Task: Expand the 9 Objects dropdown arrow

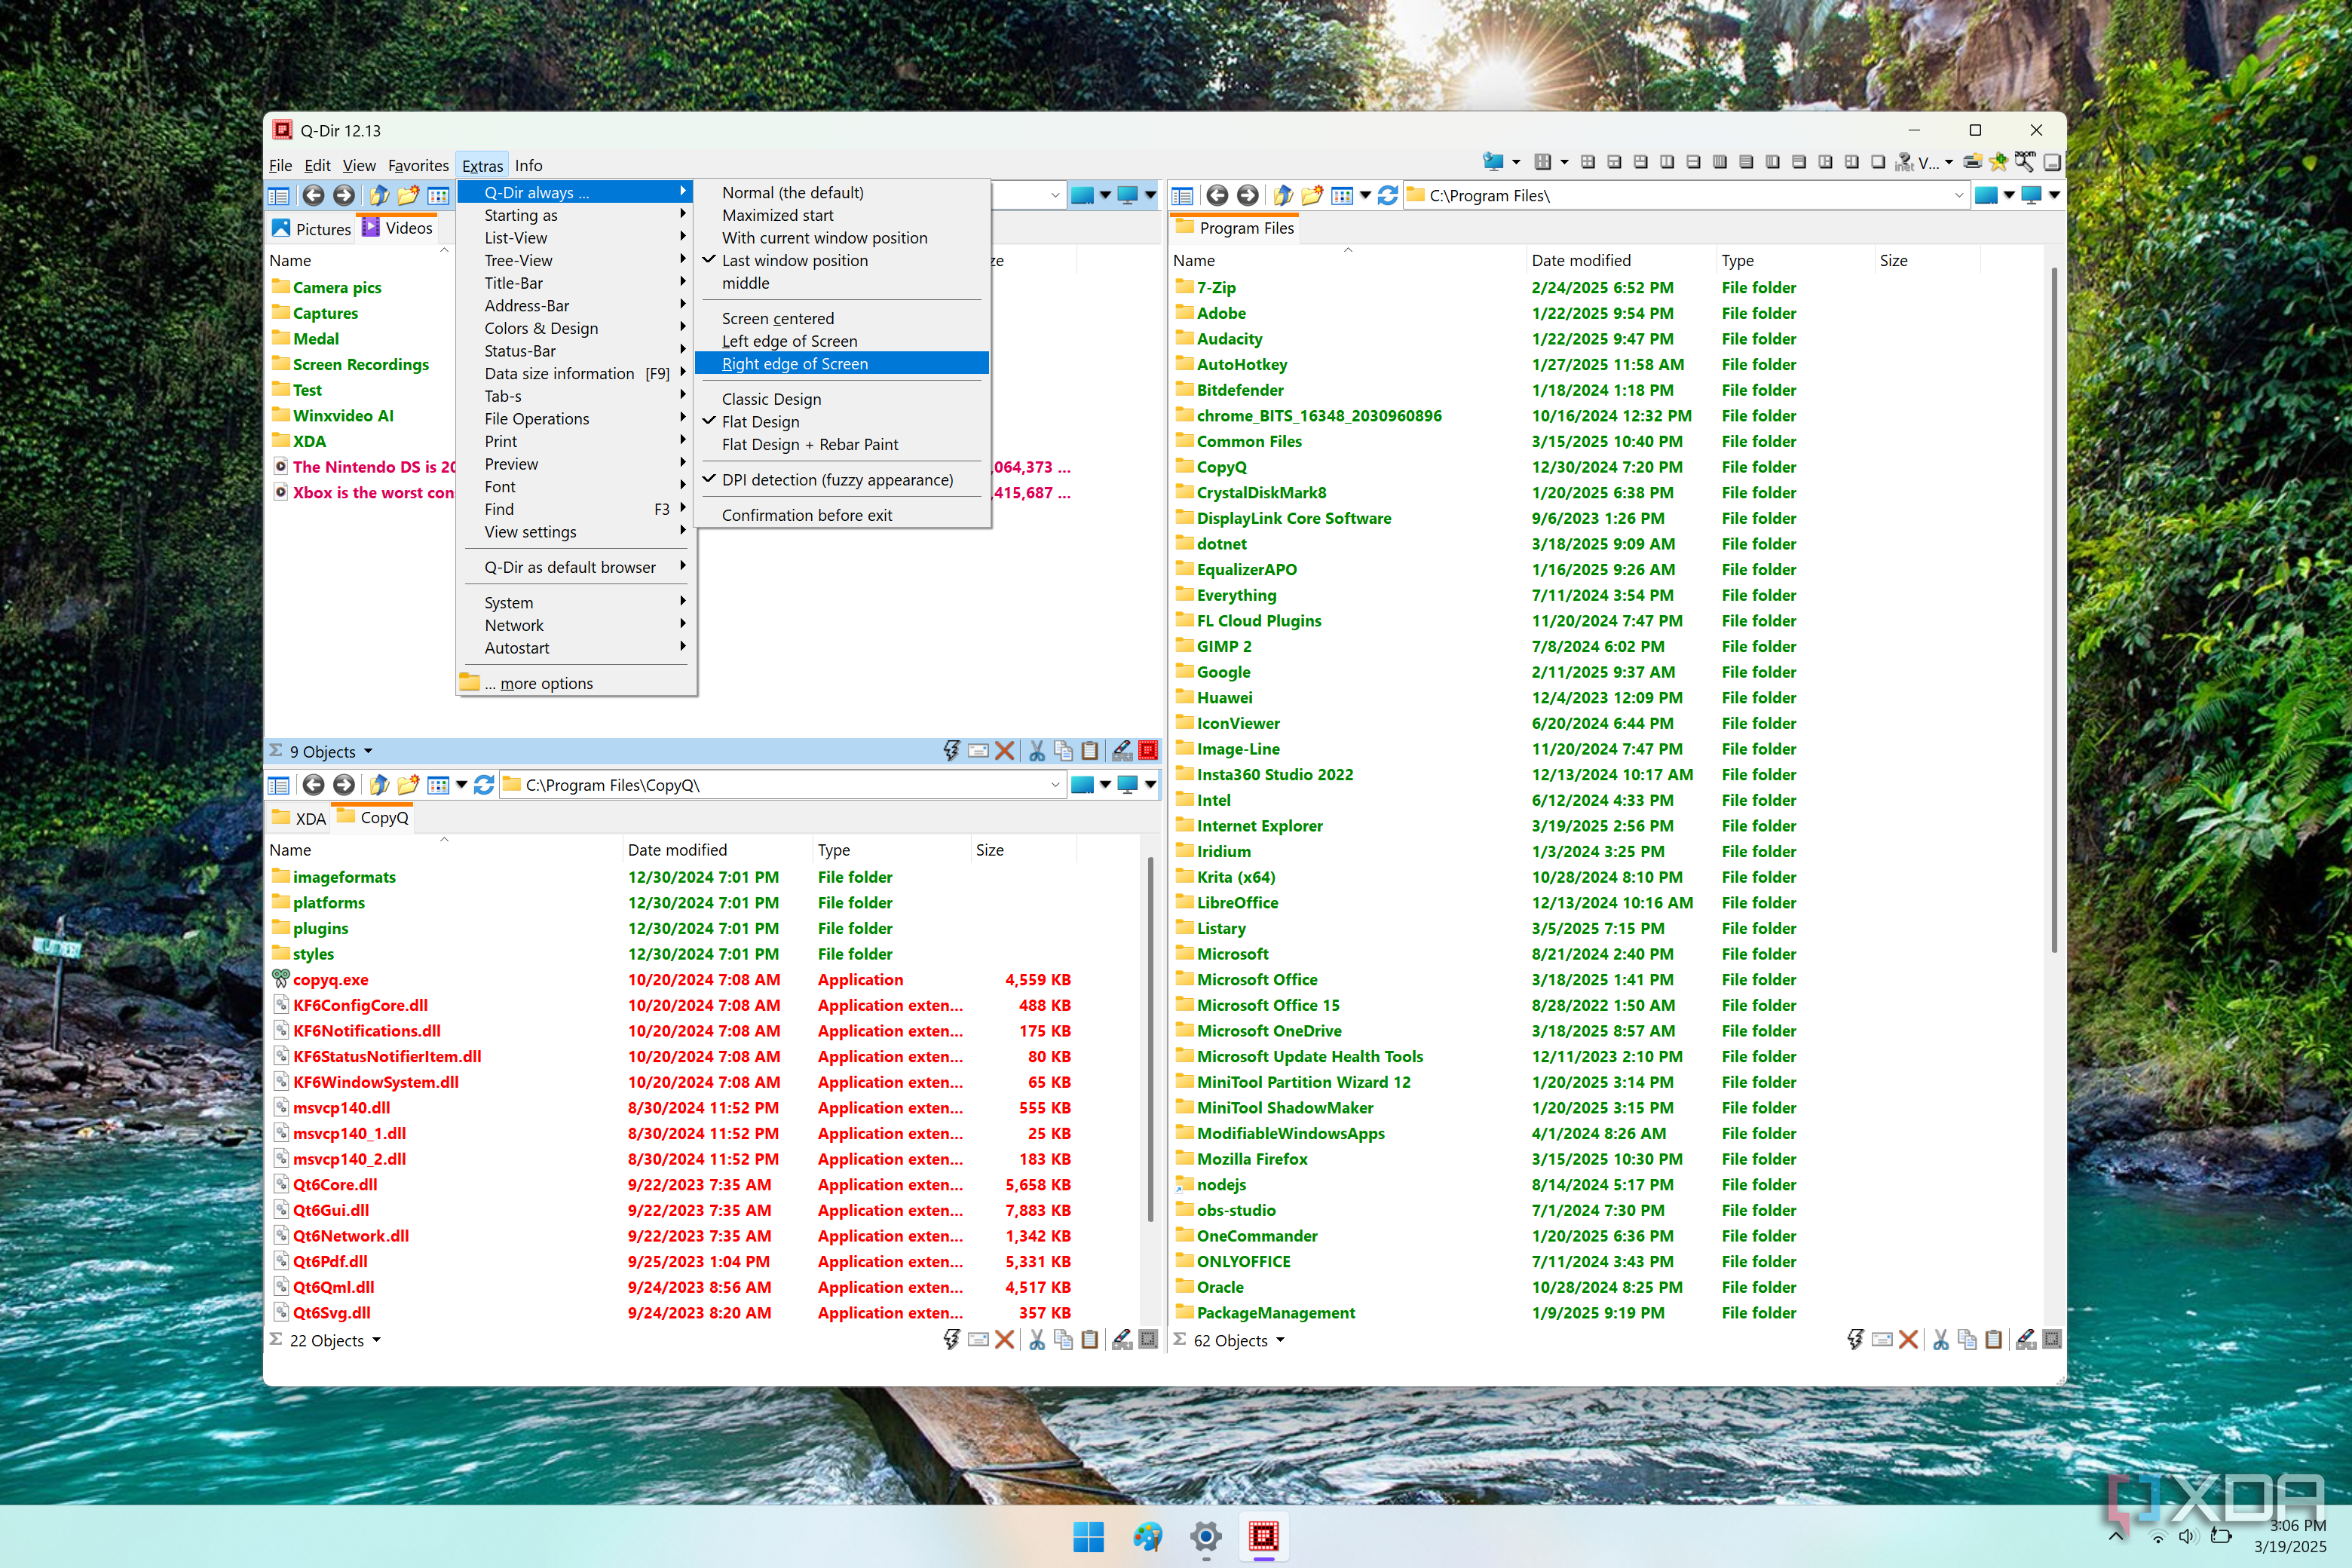Action: (x=368, y=751)
